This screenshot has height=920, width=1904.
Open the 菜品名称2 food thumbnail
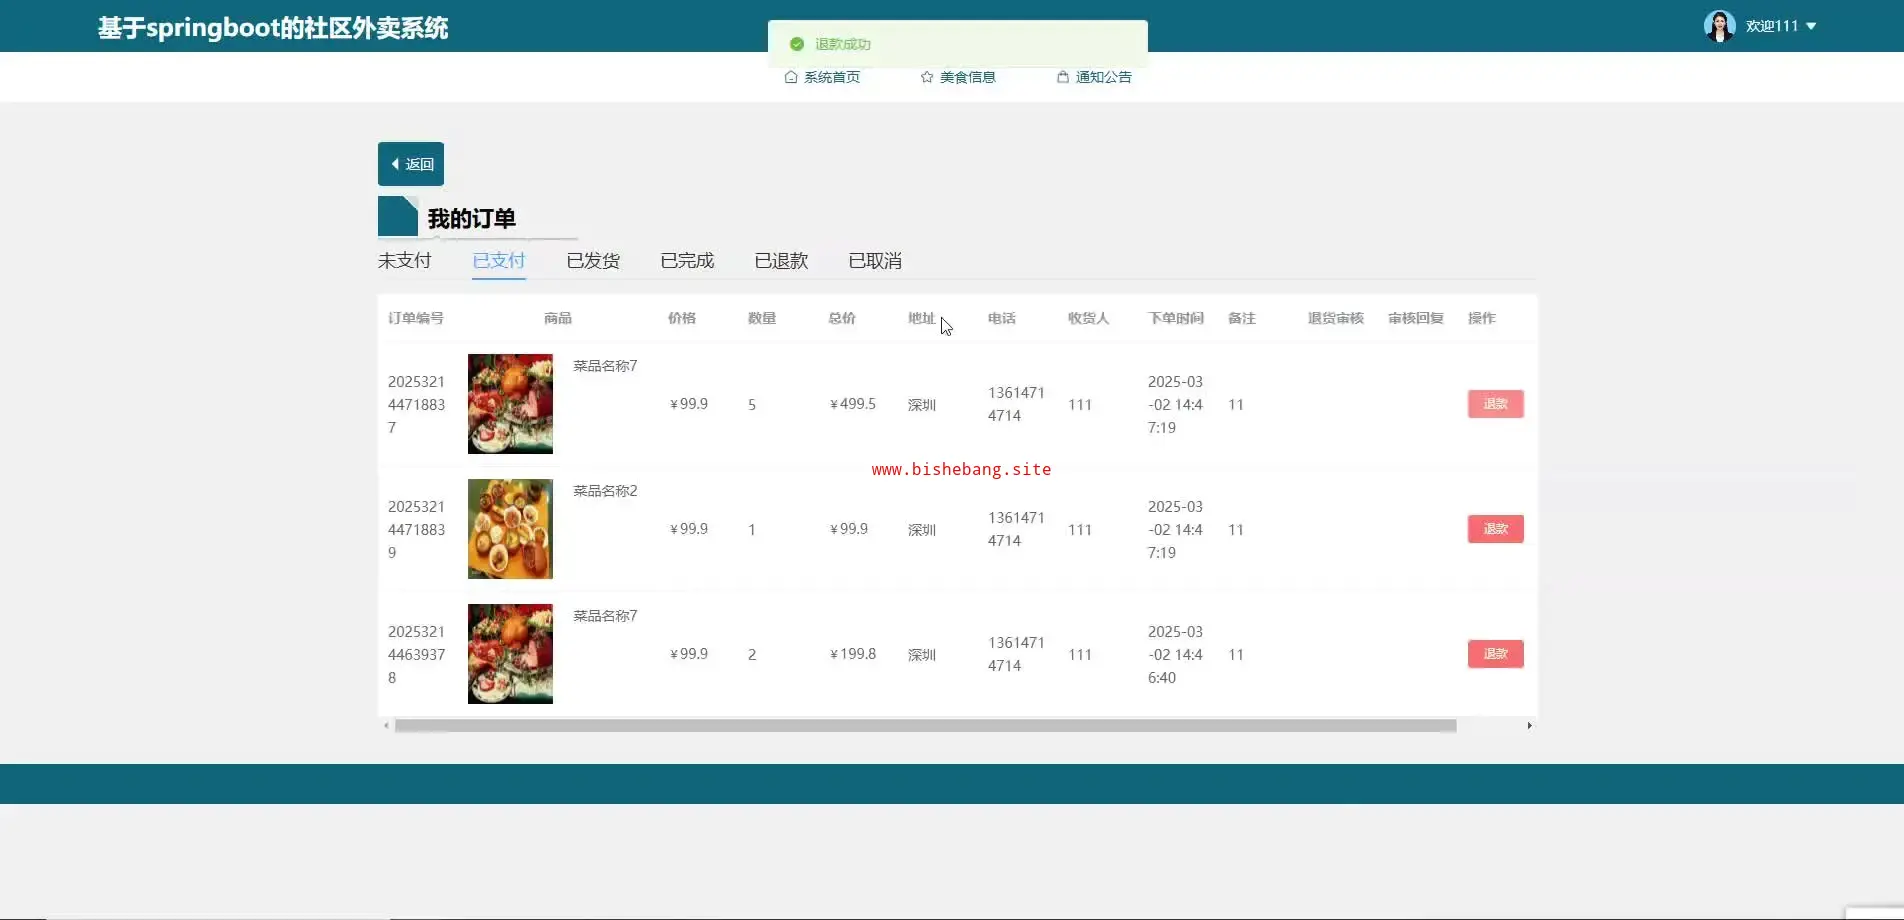(x=510, y=529)
